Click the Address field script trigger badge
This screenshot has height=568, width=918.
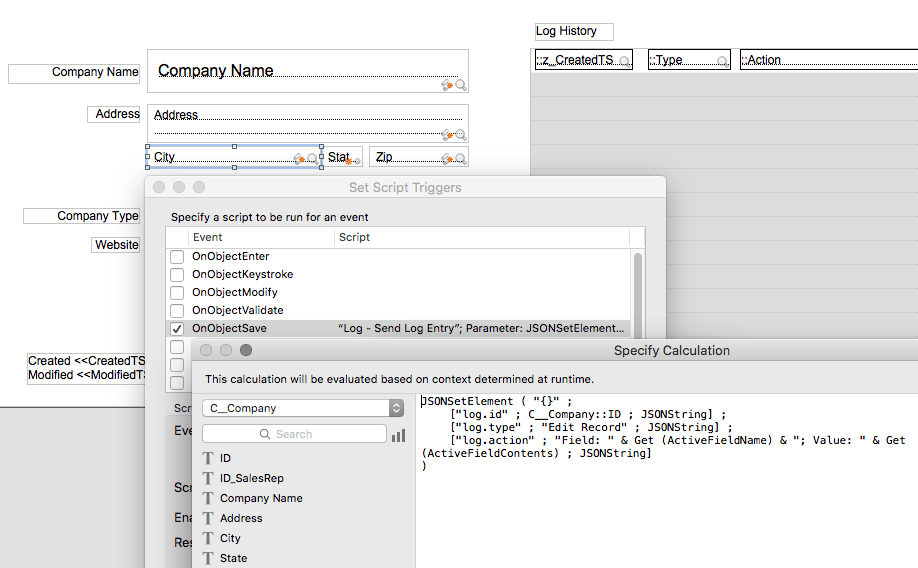447,135
